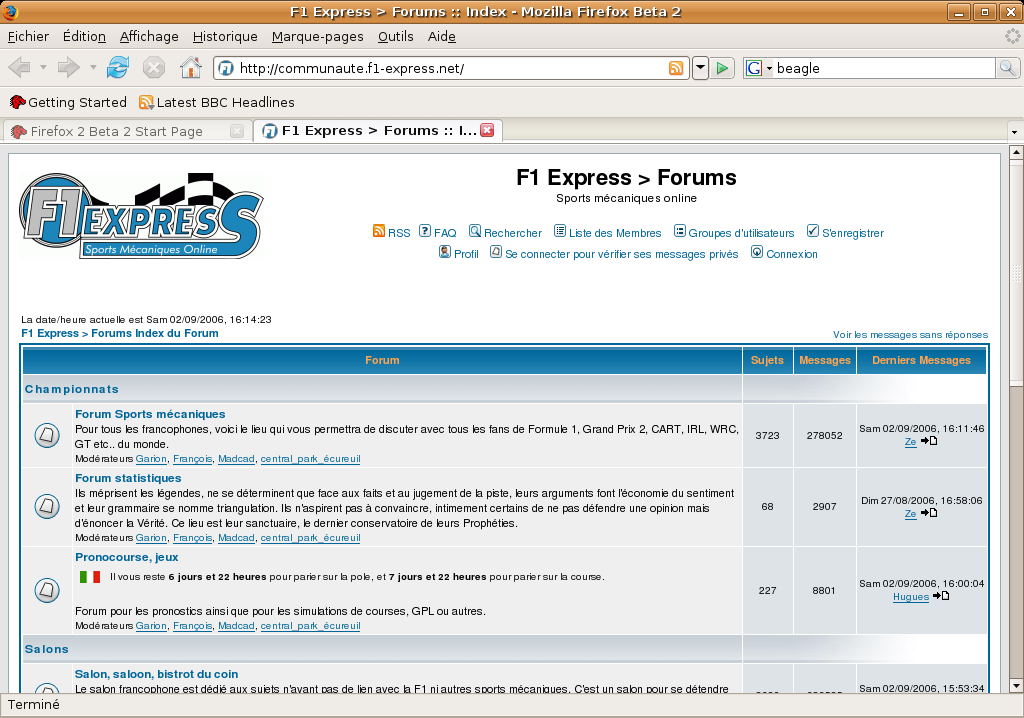Open the forward history dropdown arrow

click(x=93, y=67)
